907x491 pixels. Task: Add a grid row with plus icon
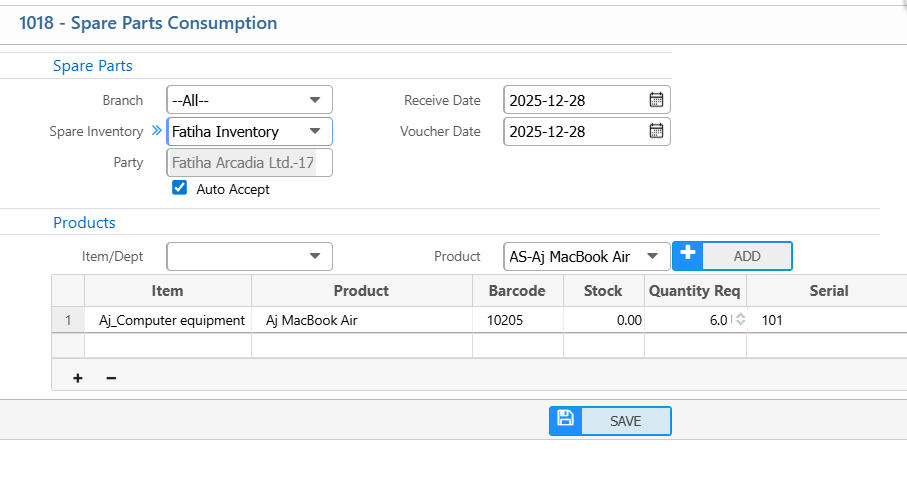coord(78,378)
